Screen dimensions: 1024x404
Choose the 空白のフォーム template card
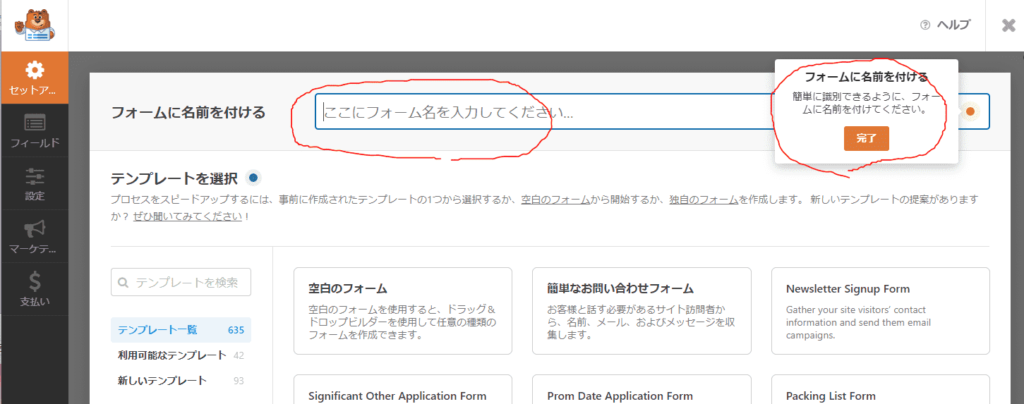[x=403, y=311]
